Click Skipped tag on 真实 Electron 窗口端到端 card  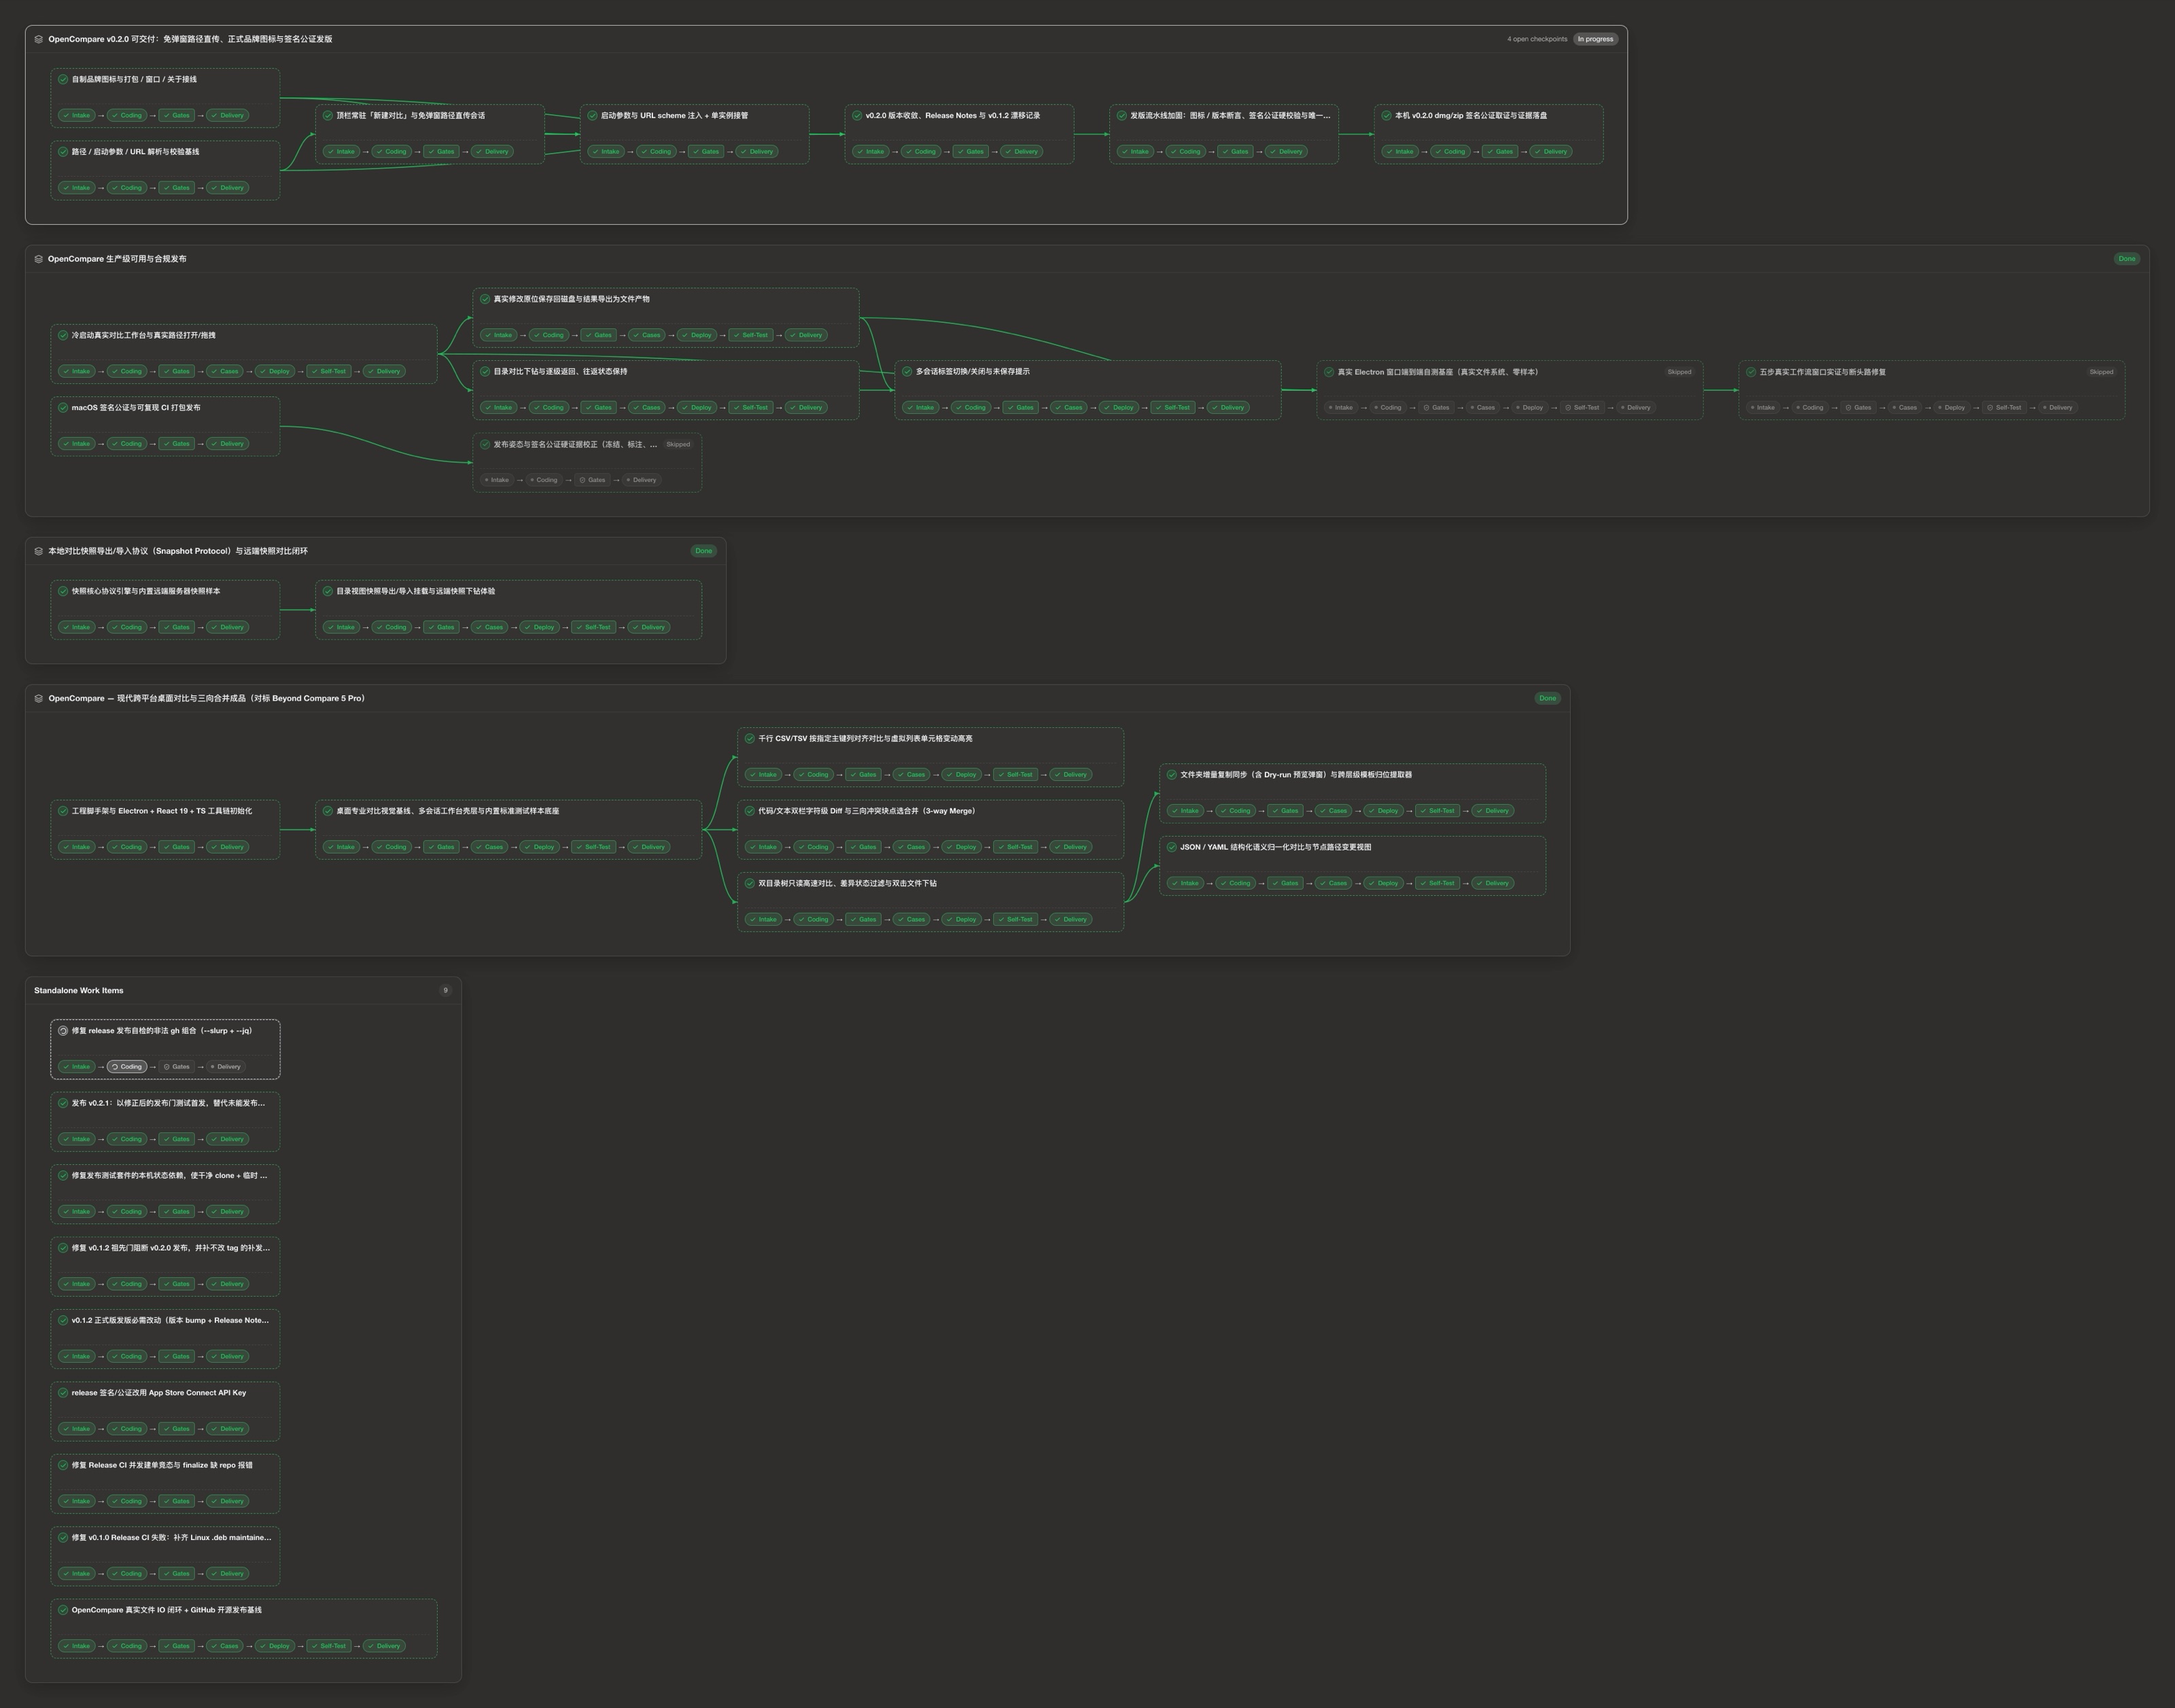click(1679, 372)
